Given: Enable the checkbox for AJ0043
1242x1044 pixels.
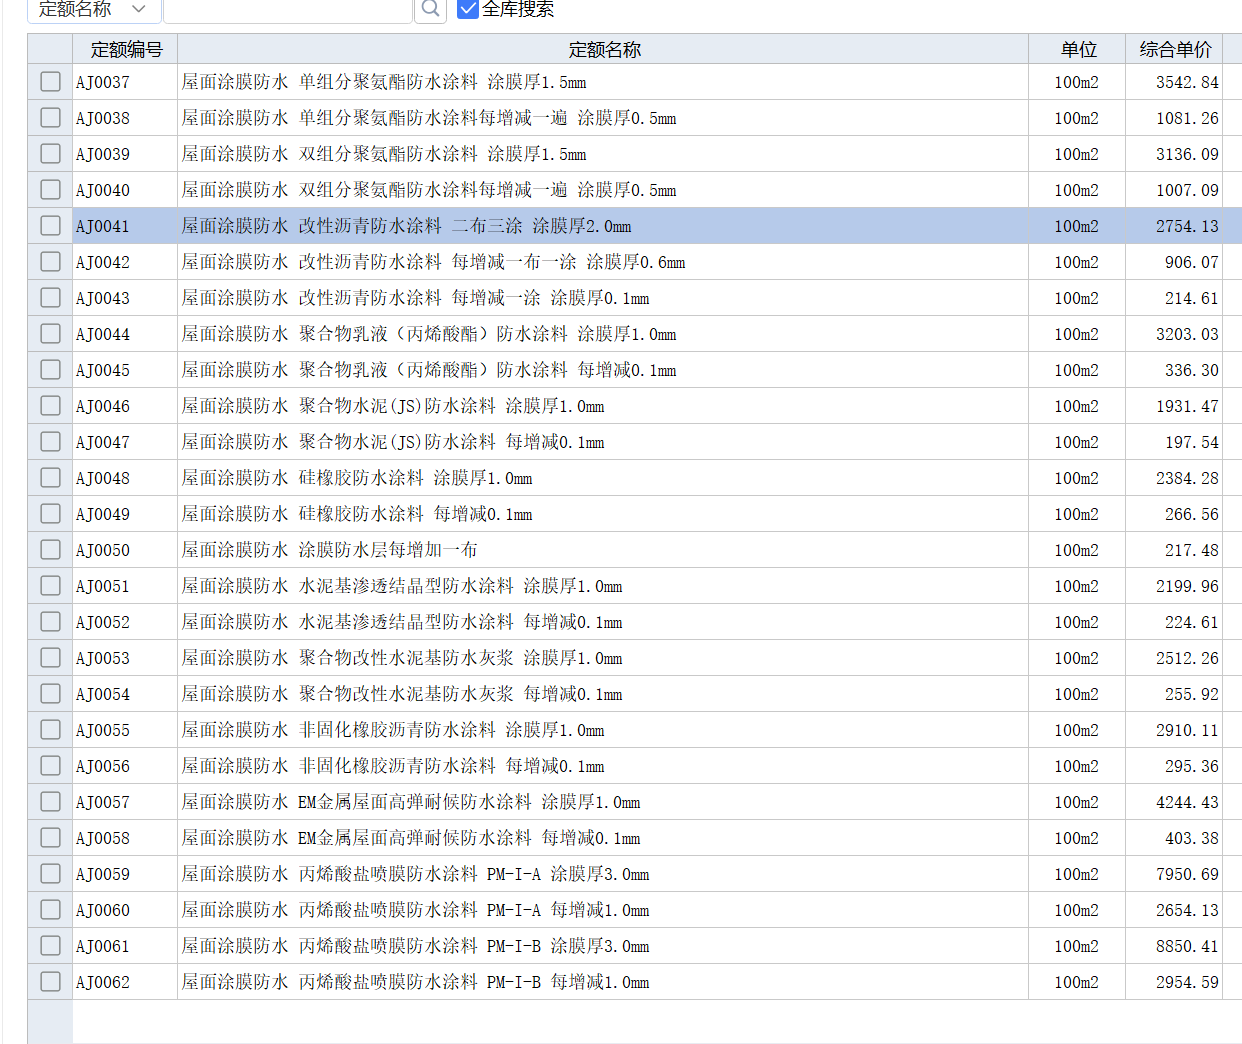Looking at the screenshot, I should point(50,298).
